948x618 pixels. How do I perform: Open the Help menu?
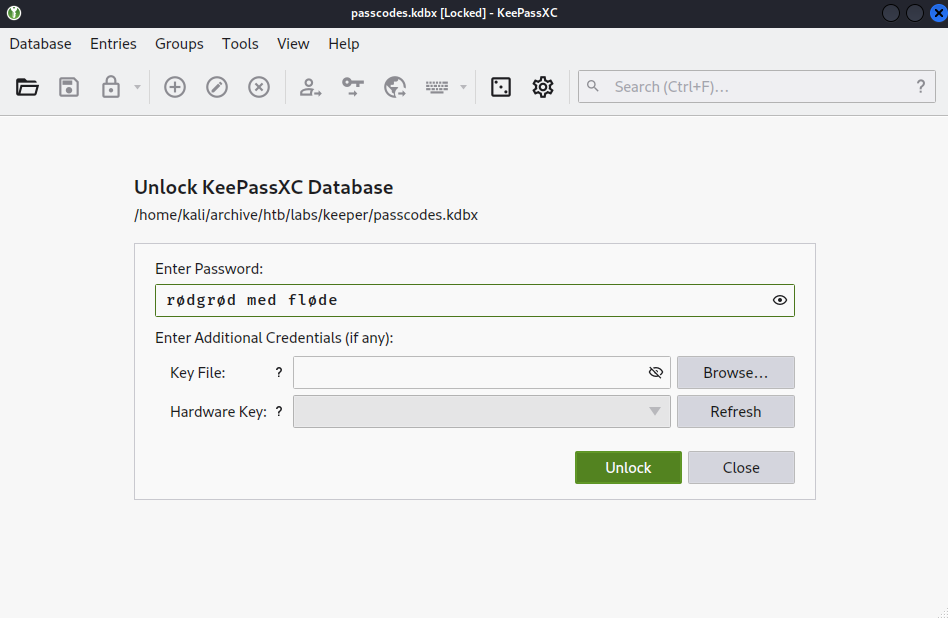click(x=344, y=44)
